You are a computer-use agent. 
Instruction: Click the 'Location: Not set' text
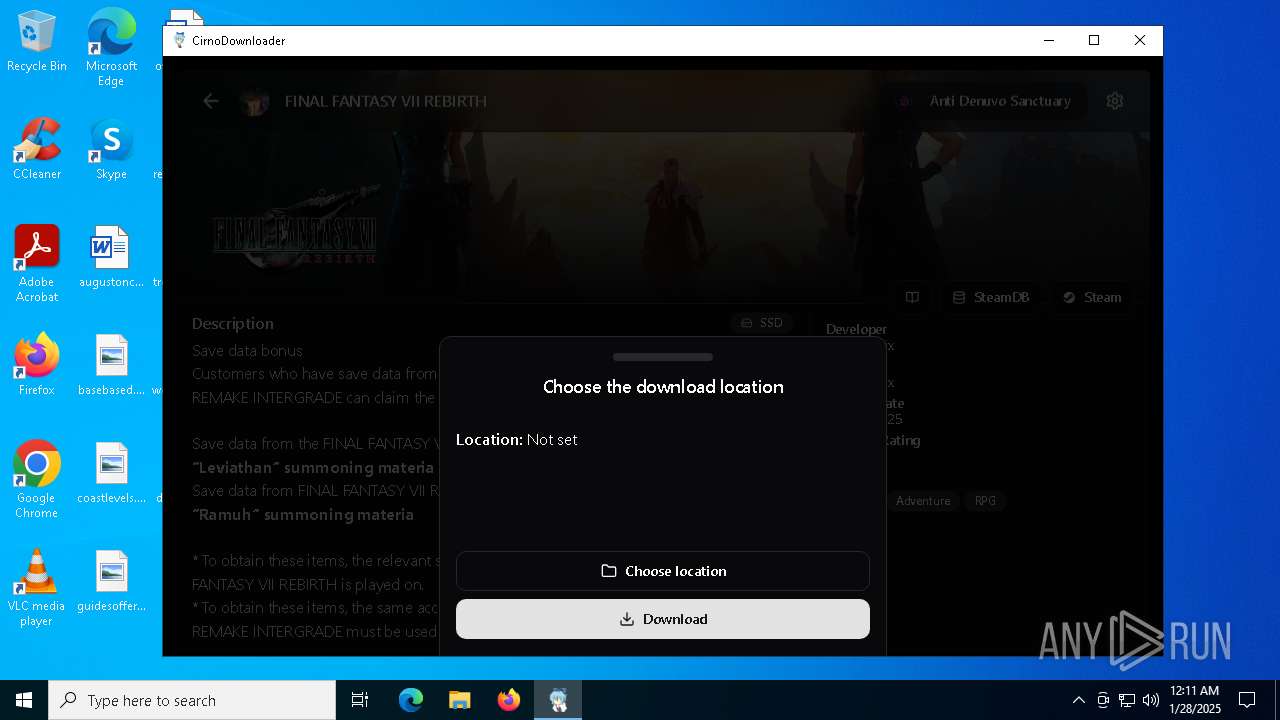click(x=517, y=440)
